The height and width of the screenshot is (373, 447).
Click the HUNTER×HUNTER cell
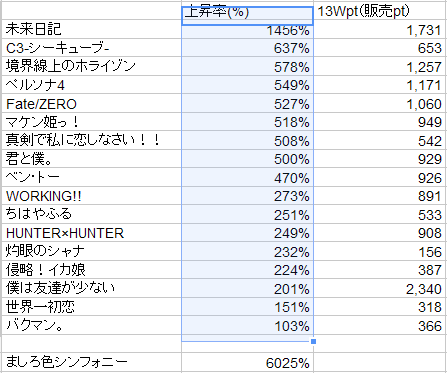click(92, 233)
